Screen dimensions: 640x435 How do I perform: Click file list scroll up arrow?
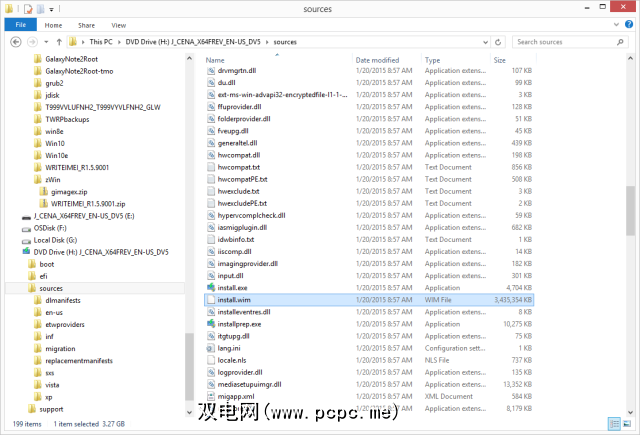click(630, 59)
